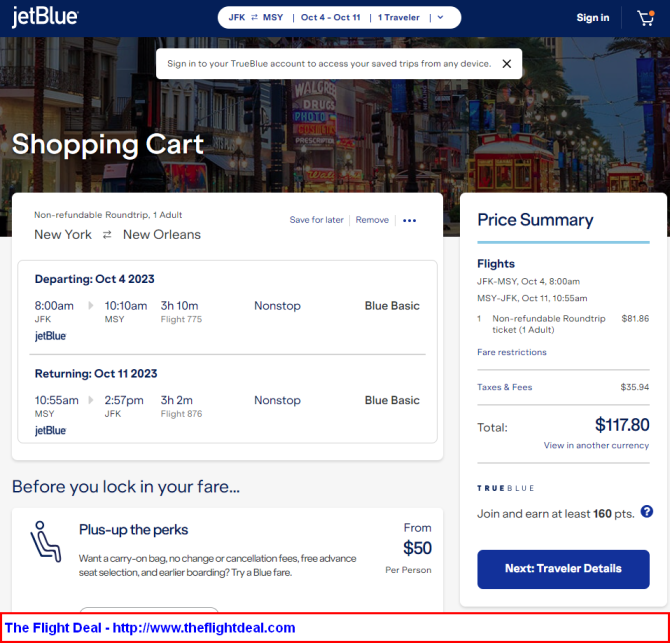Click the jetBlue logo in header

coord(45,17)
